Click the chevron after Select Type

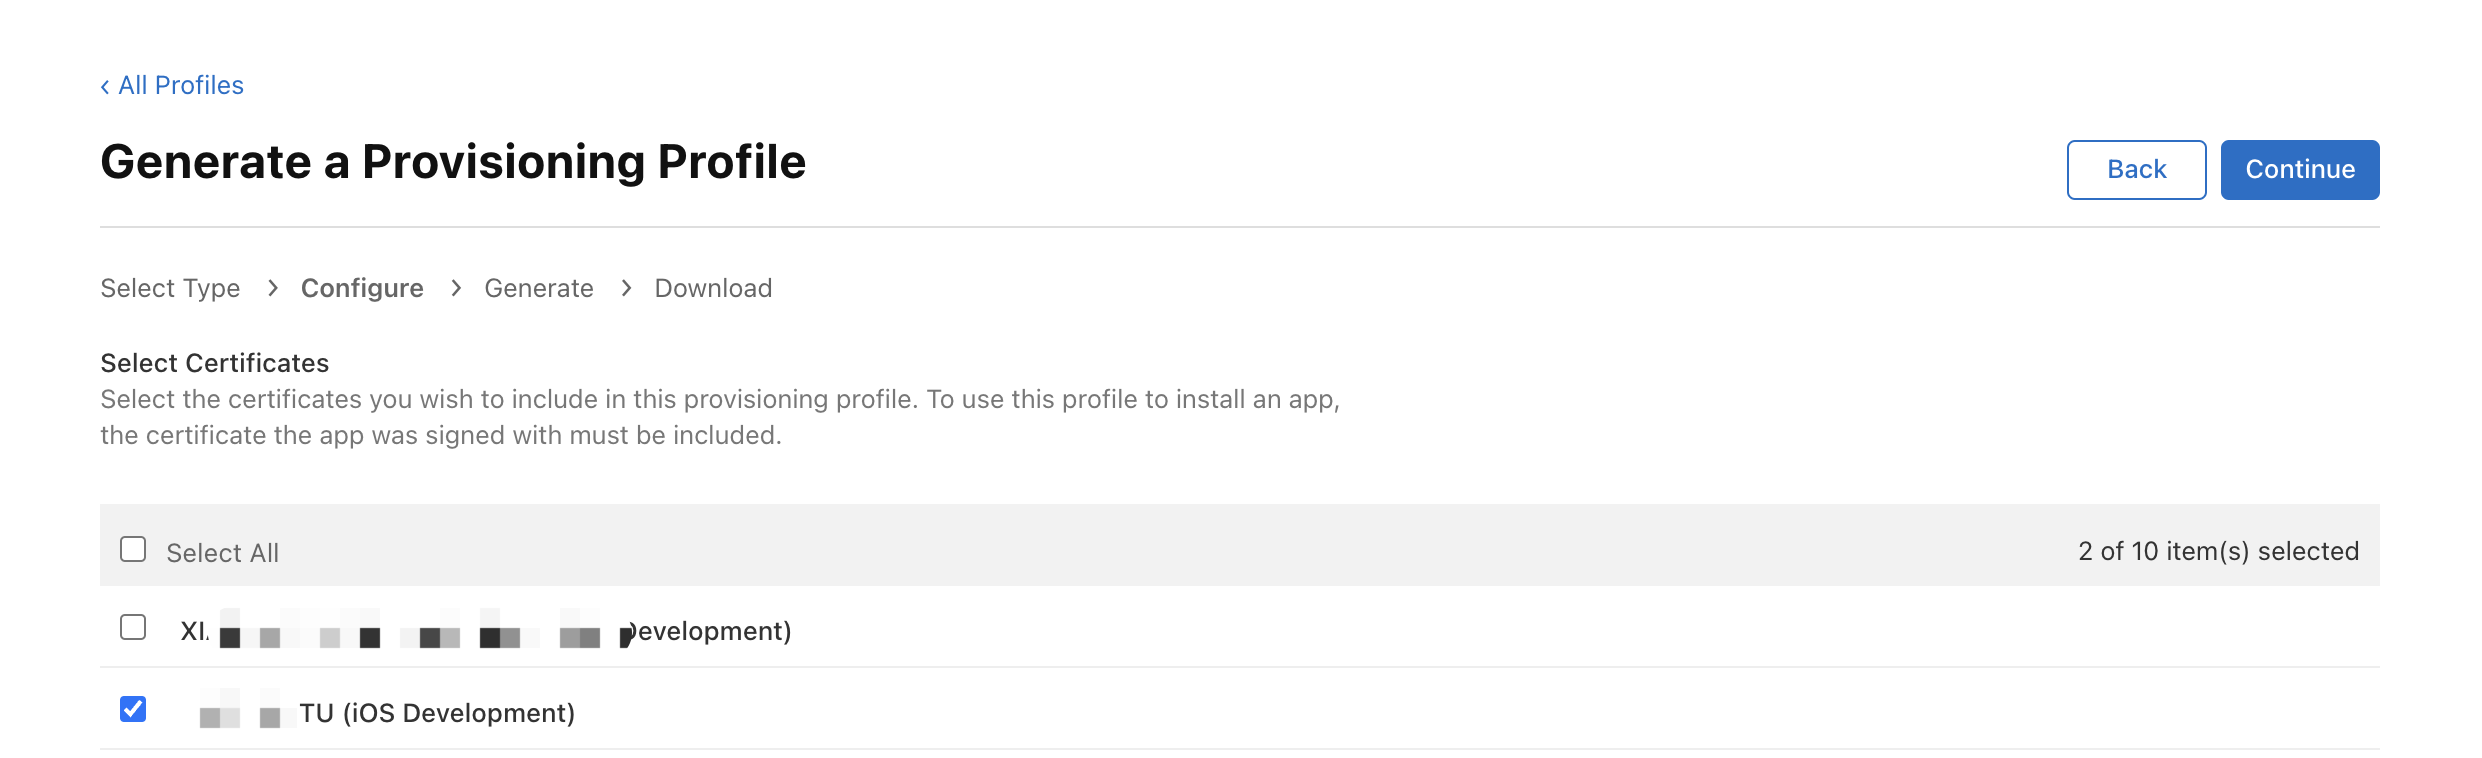point(272,289)
